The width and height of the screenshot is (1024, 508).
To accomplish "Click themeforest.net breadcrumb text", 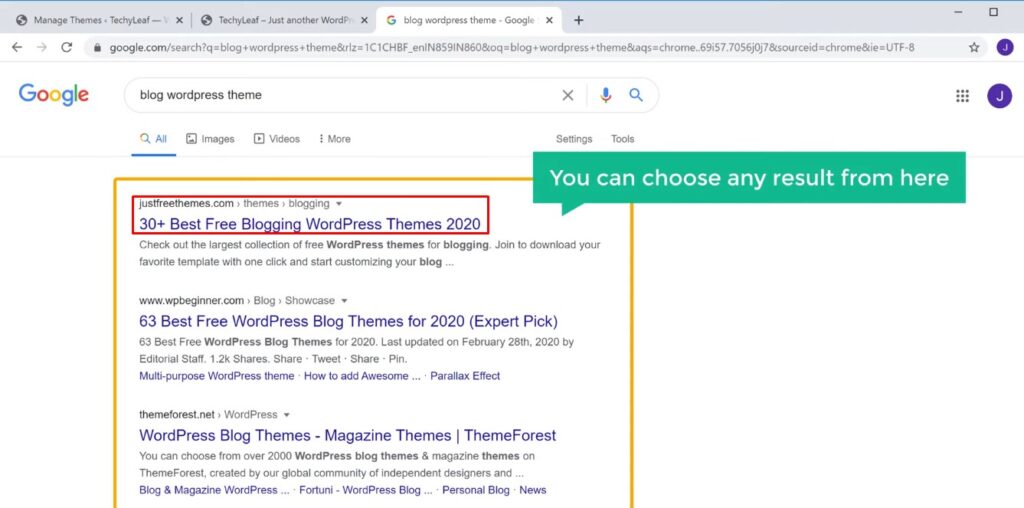I will click(177, 415).
